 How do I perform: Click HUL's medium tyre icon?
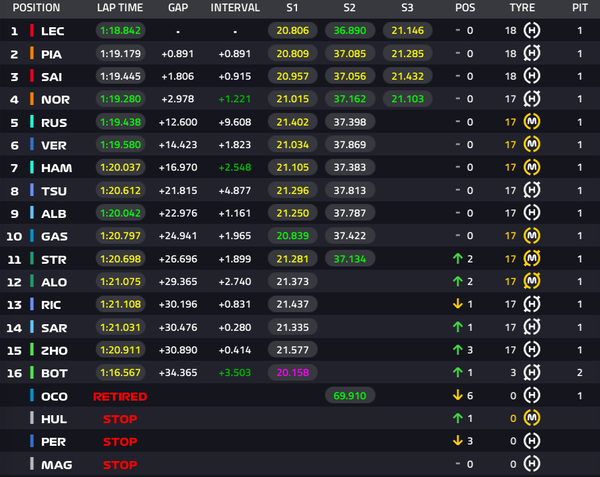click(x=532, y=418)
